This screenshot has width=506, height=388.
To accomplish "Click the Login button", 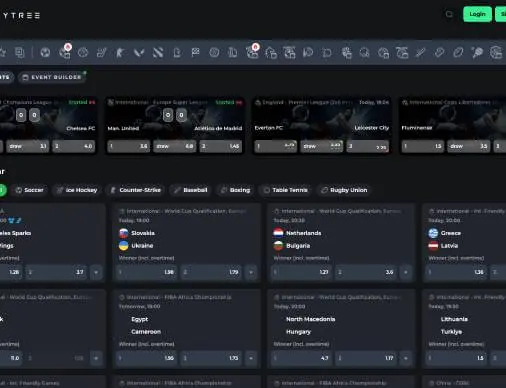I will click(x=477, y=14).
